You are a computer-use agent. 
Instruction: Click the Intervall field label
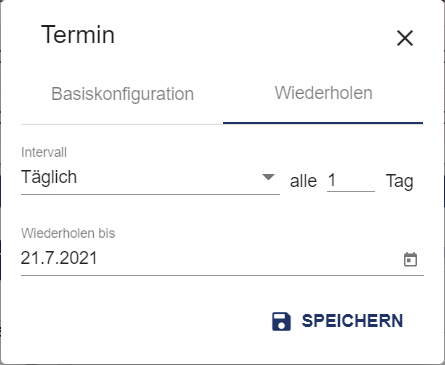pos(44,152)
